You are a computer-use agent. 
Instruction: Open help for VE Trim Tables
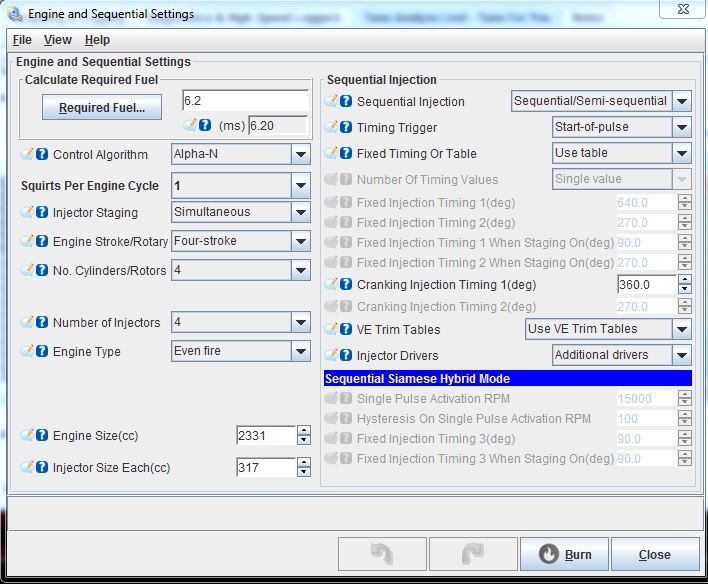pos(346,329)
